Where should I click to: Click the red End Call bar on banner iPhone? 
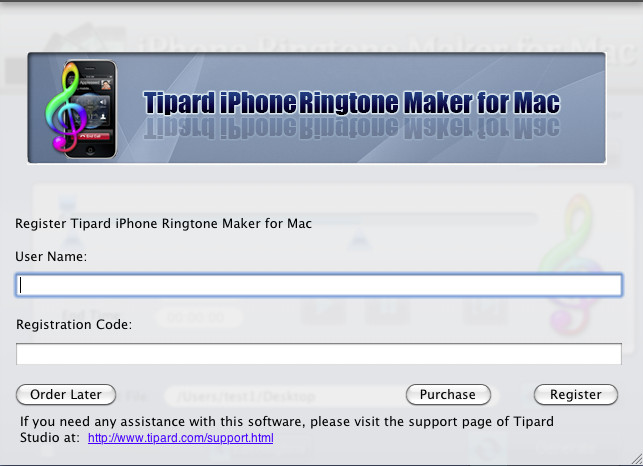click(x=93, y=136)
